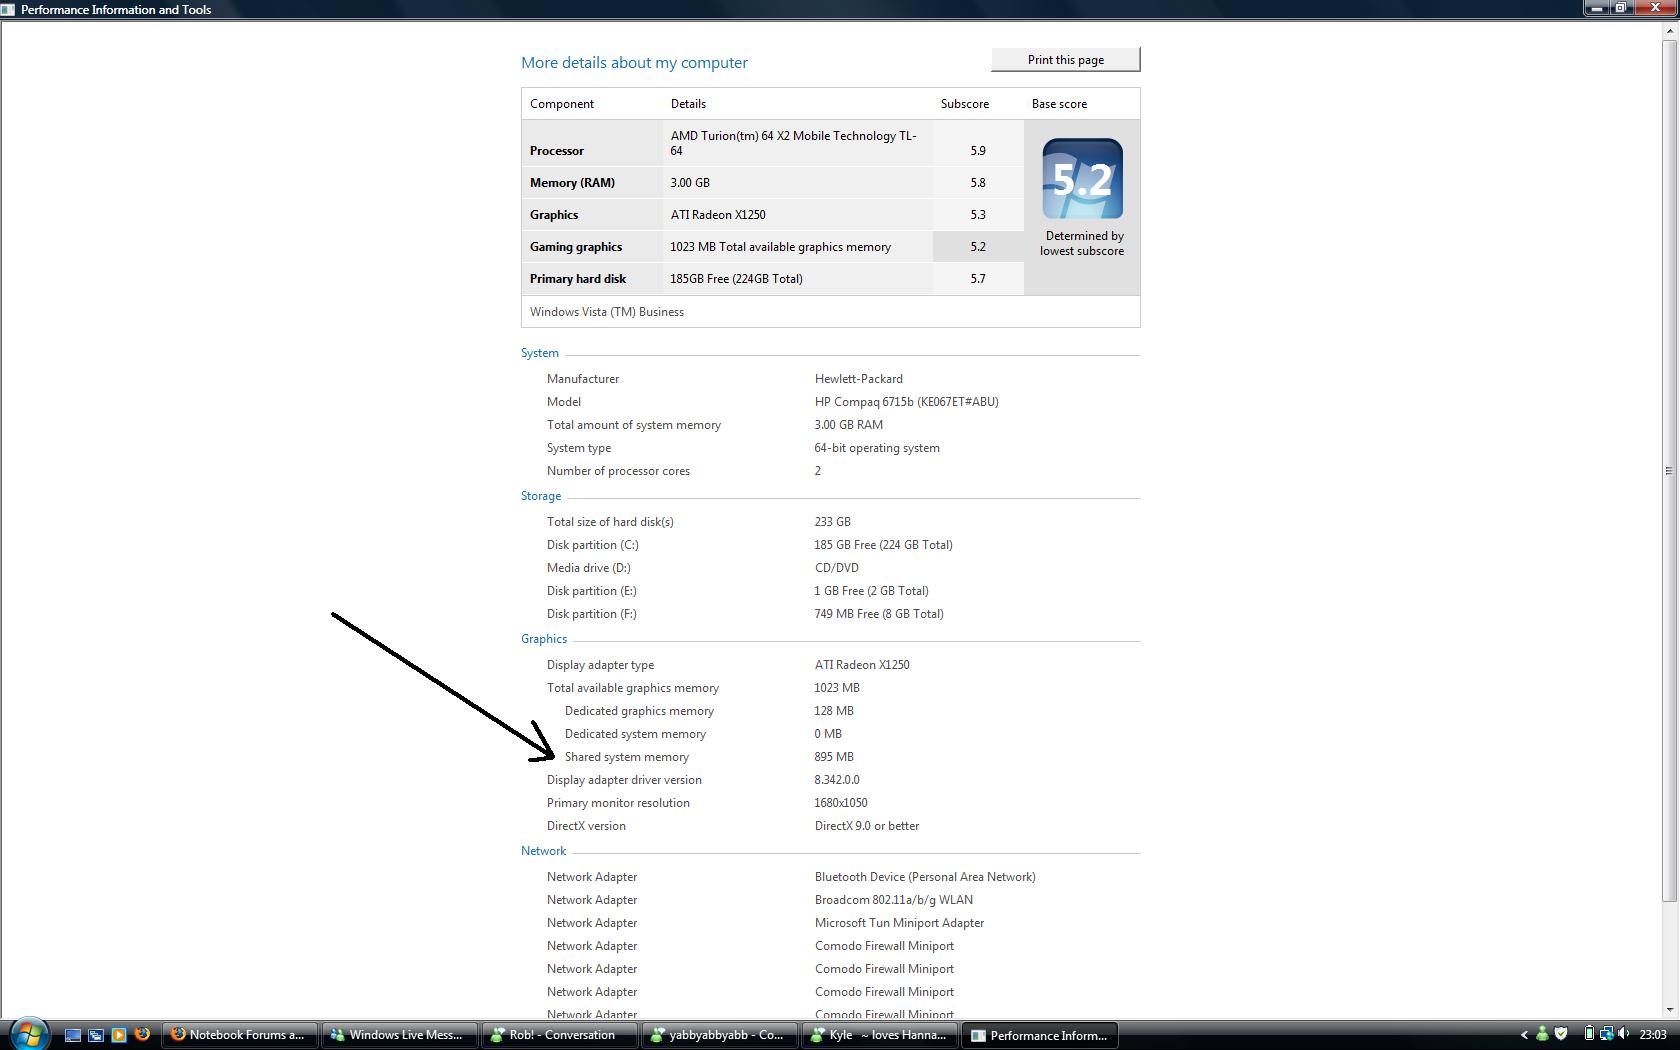Click the vertical scrollbar up arrow

(1669, 30)
